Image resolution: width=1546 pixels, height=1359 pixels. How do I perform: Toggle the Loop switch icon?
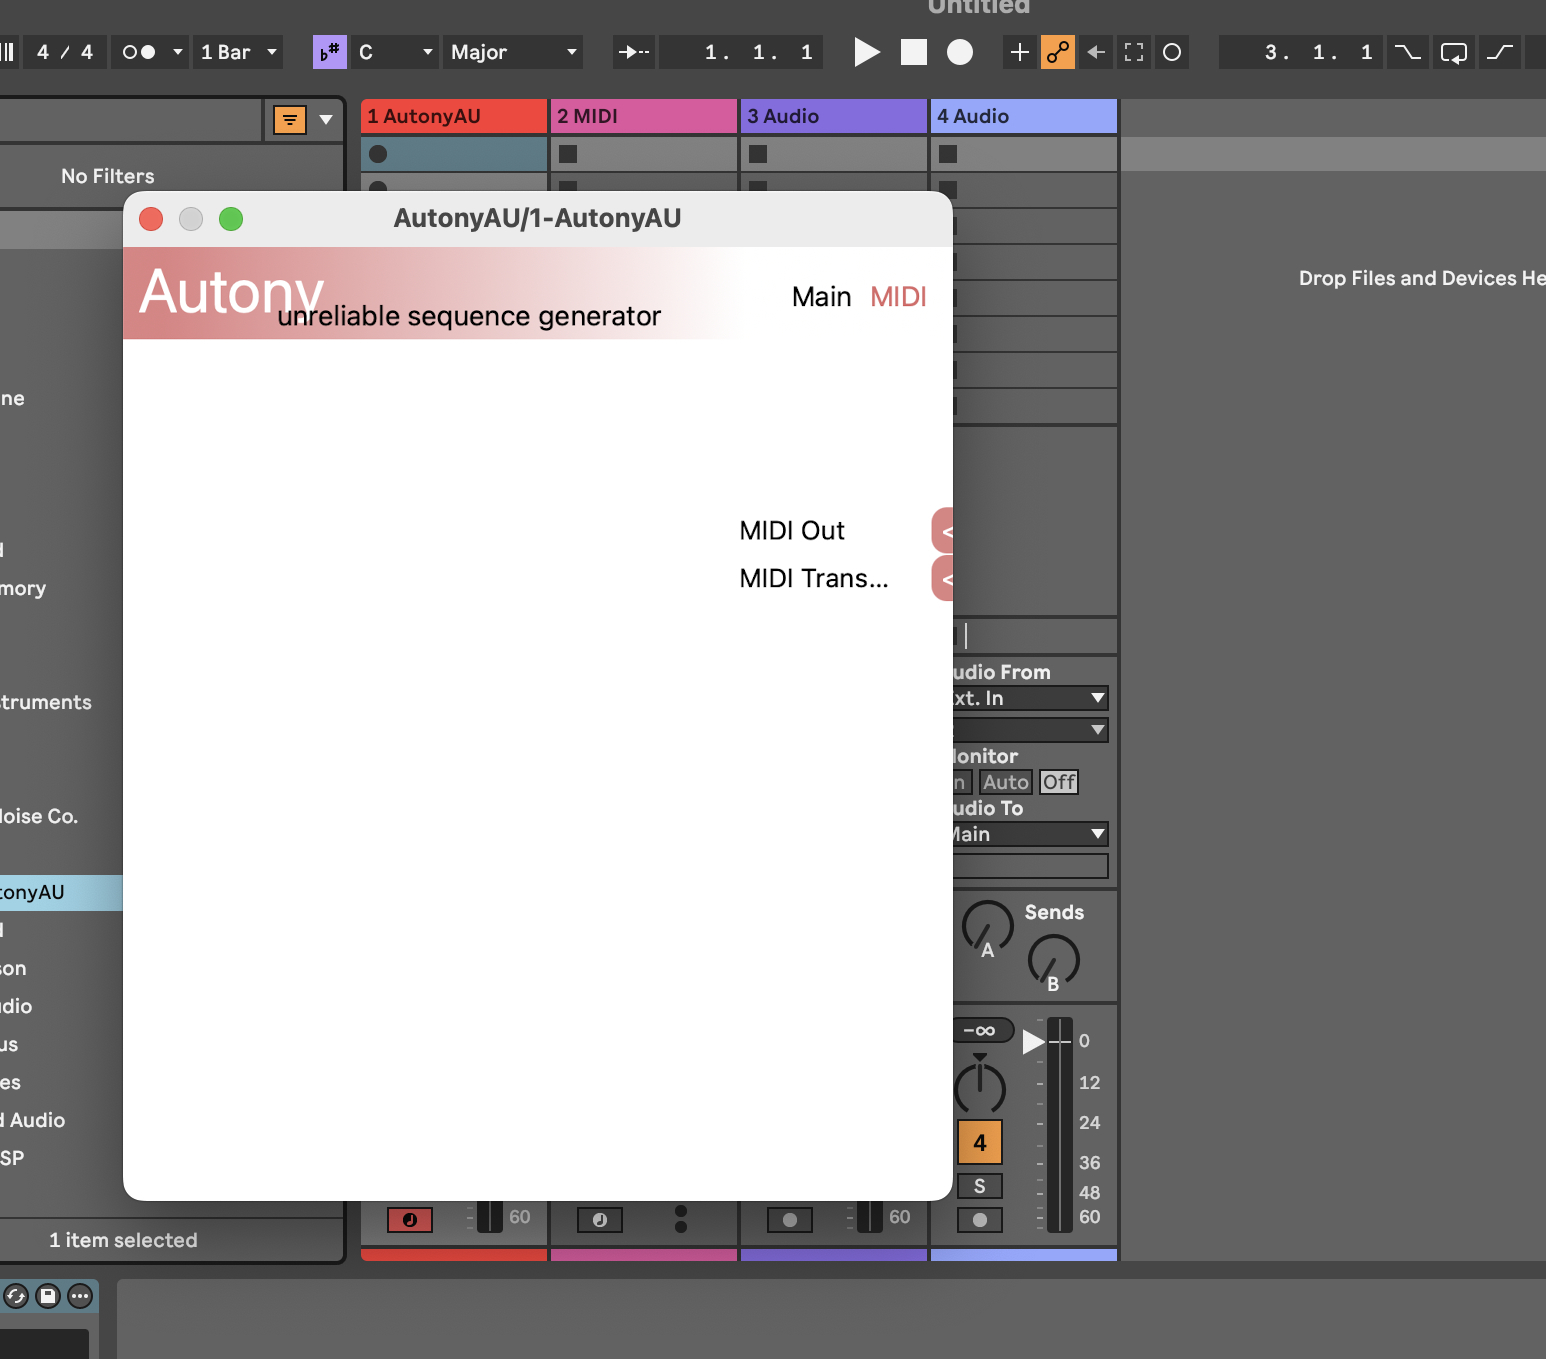pyautogui.click(x=1454, y=52)
